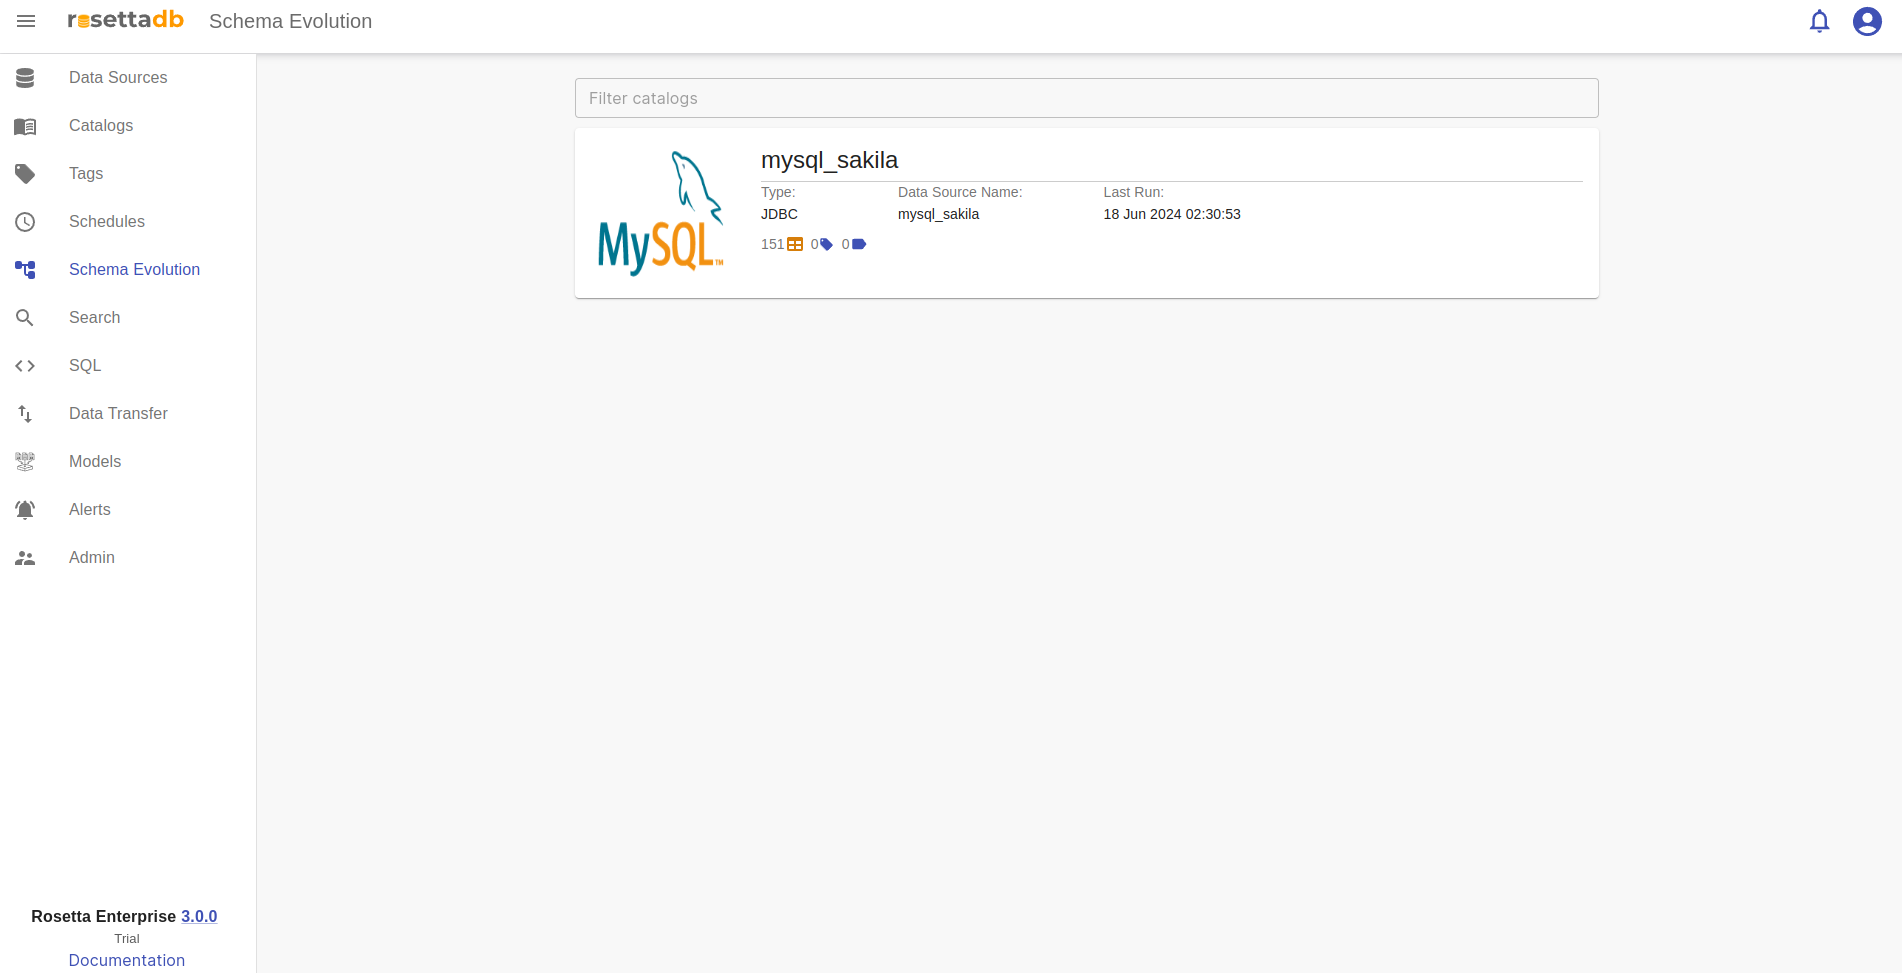
Task: Open the Models section
Action: 95,461
